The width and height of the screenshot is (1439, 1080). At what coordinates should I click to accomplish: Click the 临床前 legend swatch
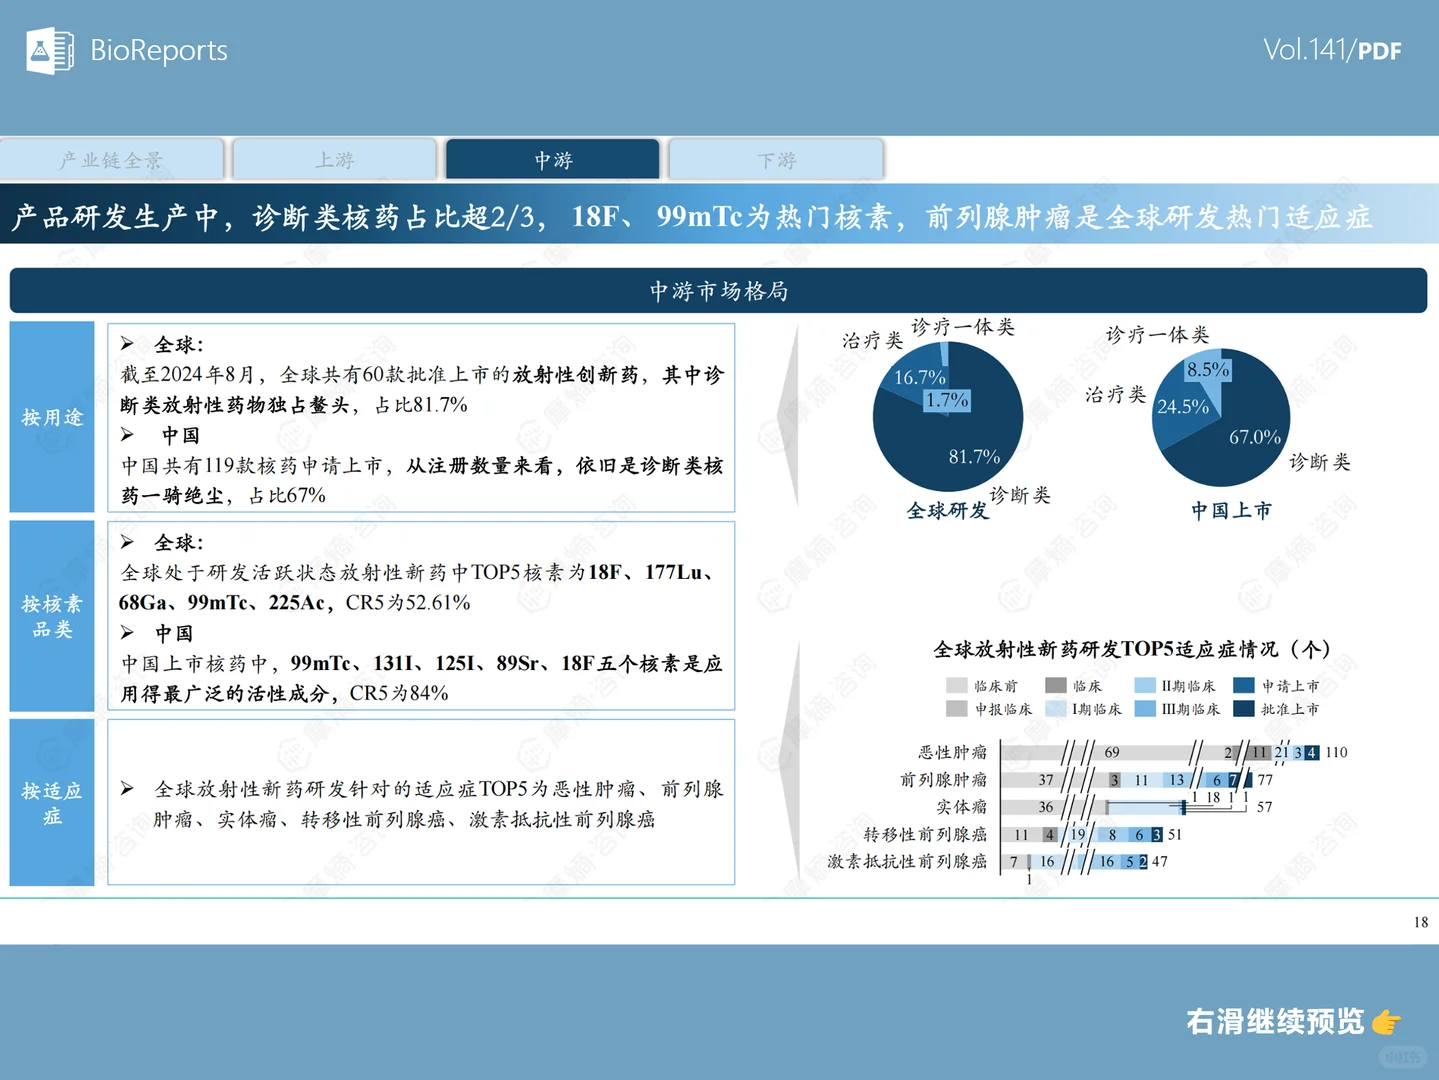(x=956, y=686)
